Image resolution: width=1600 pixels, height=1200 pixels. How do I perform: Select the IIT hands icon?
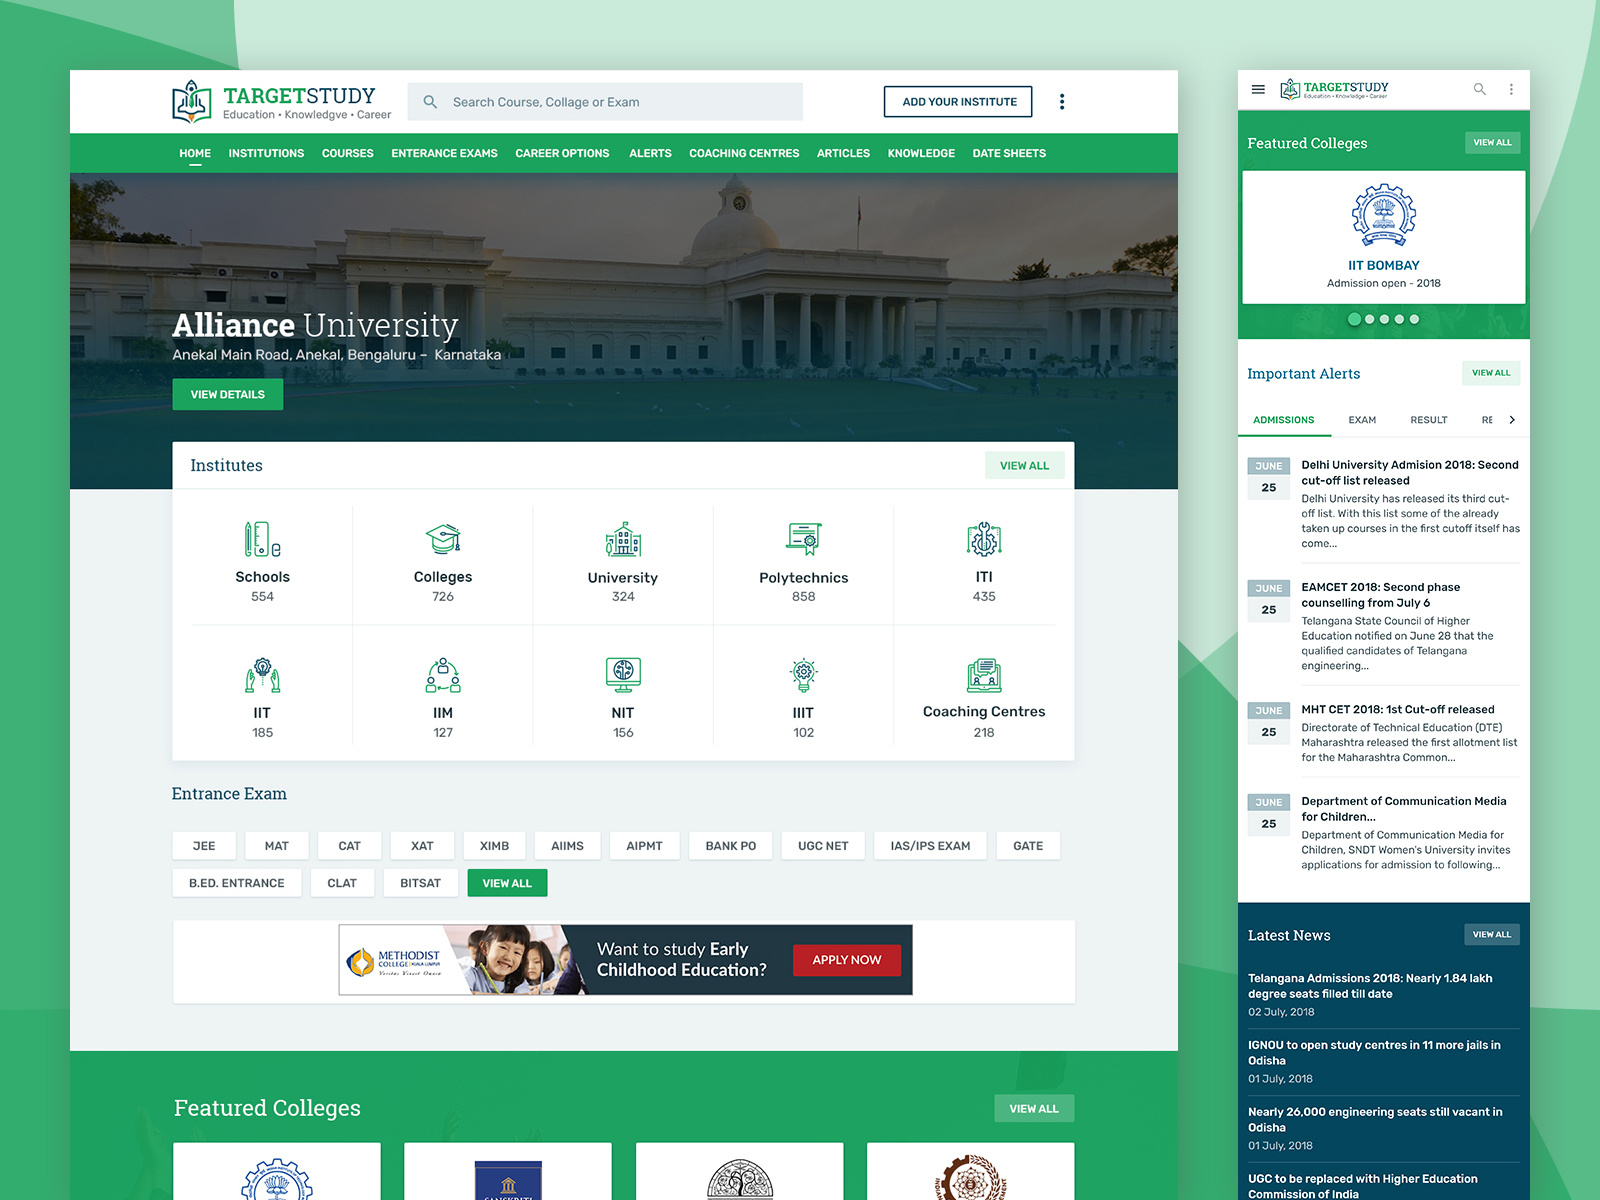[x=262, y=675]
